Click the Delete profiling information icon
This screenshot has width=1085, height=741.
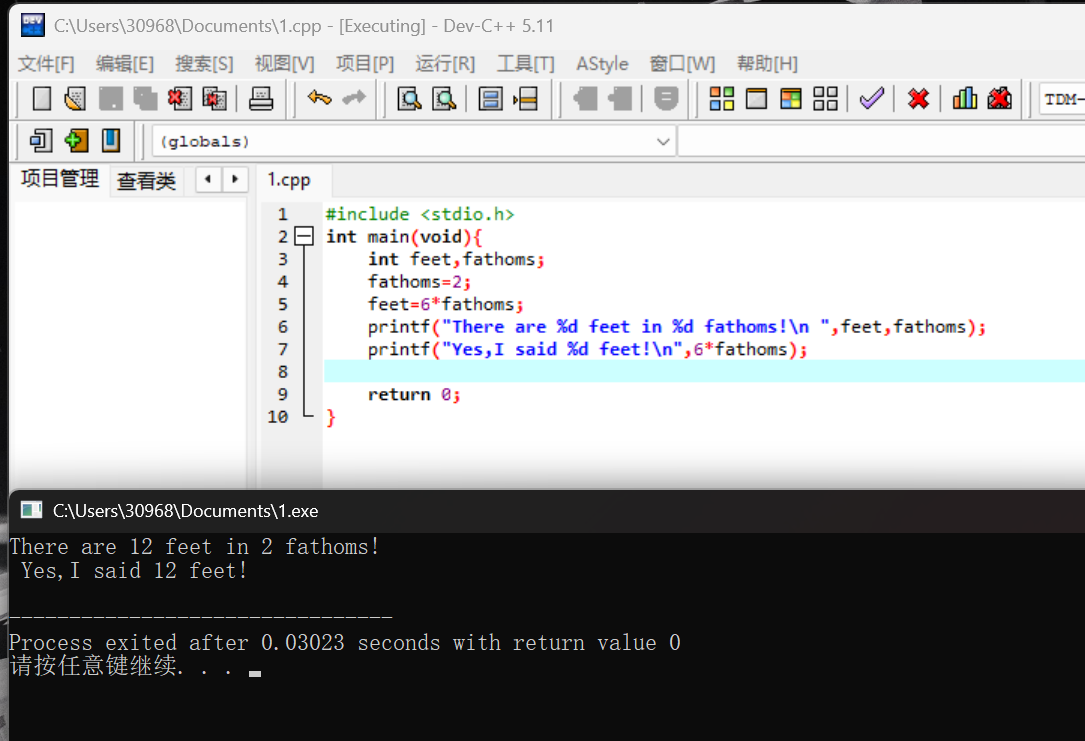[x=999, y=98]
